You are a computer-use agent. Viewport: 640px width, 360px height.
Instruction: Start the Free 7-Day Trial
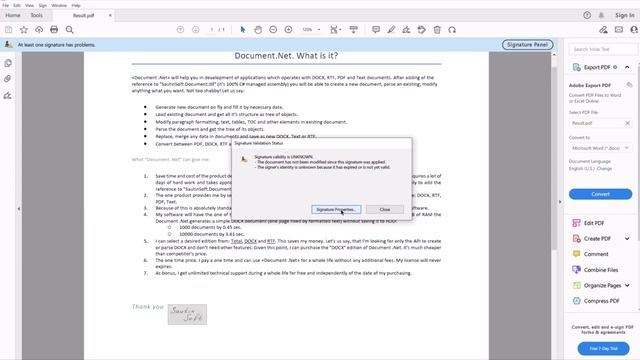[x=603, y=349]
